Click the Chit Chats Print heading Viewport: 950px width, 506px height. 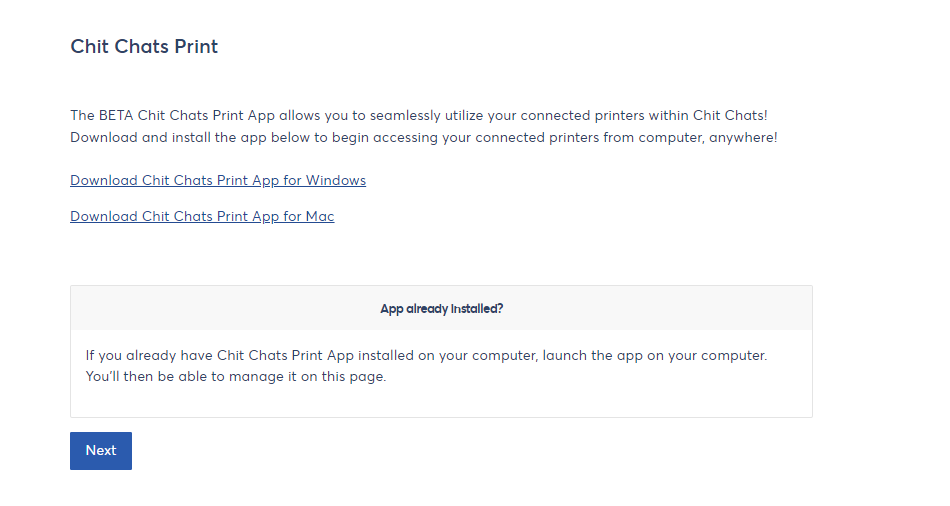144,47
